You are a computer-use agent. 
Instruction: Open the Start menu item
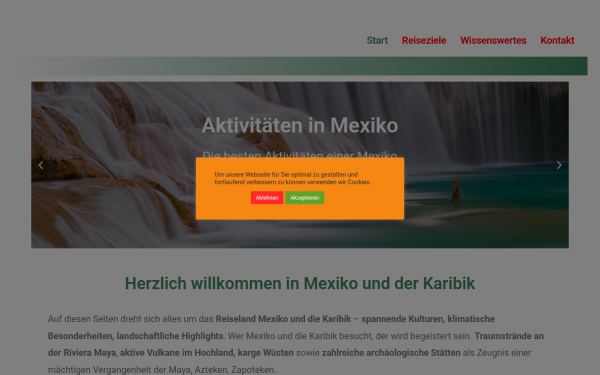[377, 40]
